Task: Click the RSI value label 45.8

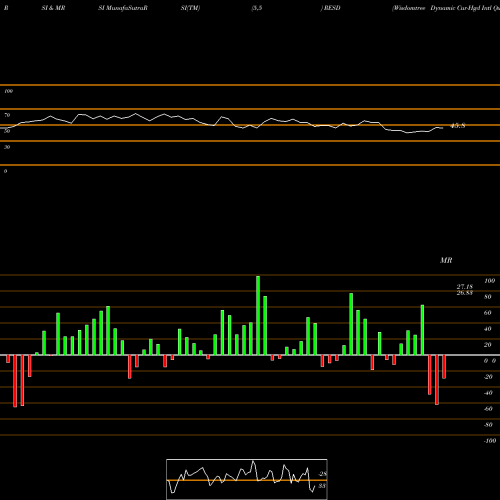Action: [458, 126]
